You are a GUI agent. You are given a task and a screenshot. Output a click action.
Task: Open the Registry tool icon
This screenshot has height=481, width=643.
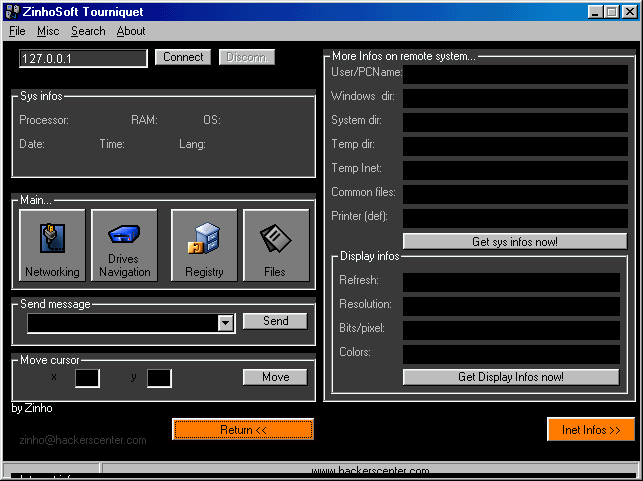click(x=204, y=245)
